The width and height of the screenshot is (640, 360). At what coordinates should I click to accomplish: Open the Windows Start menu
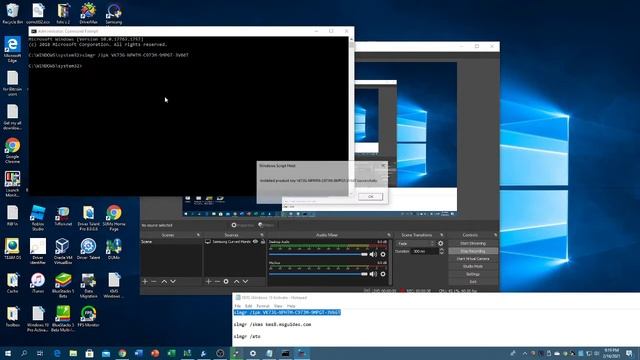coord(8,353)
